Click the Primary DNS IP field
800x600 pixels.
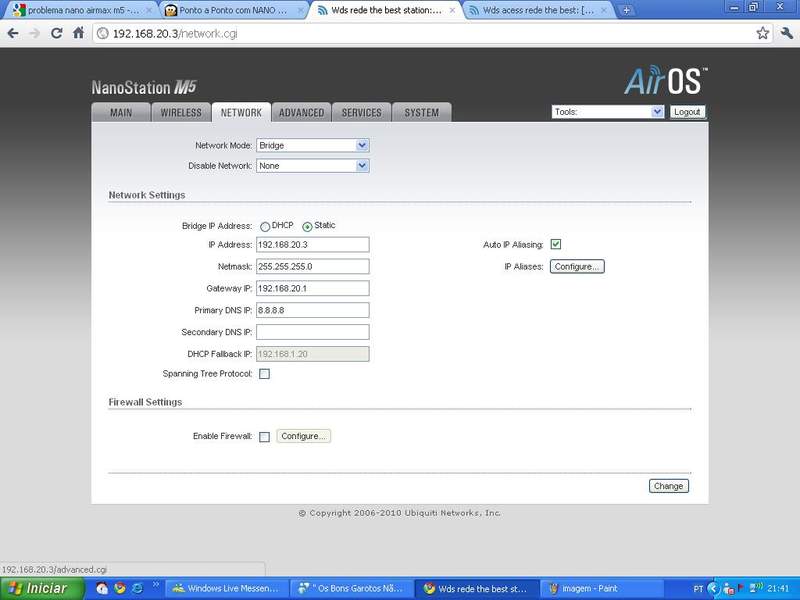313,310
